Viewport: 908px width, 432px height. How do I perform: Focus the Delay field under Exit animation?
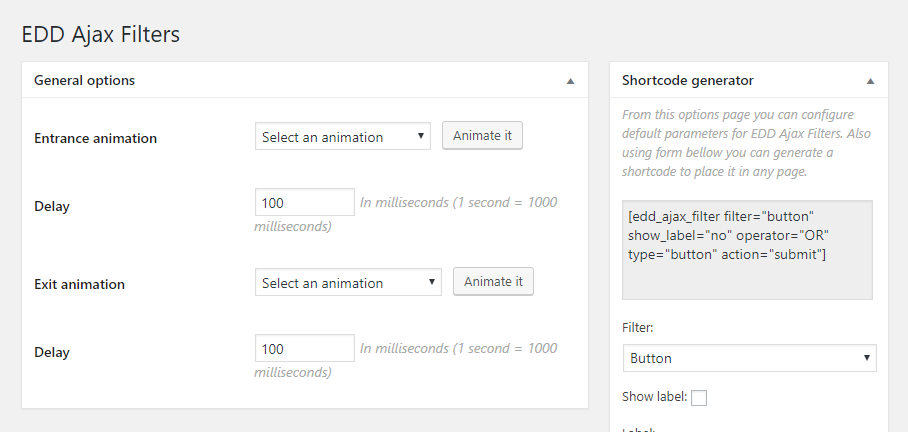coord(305,348)
